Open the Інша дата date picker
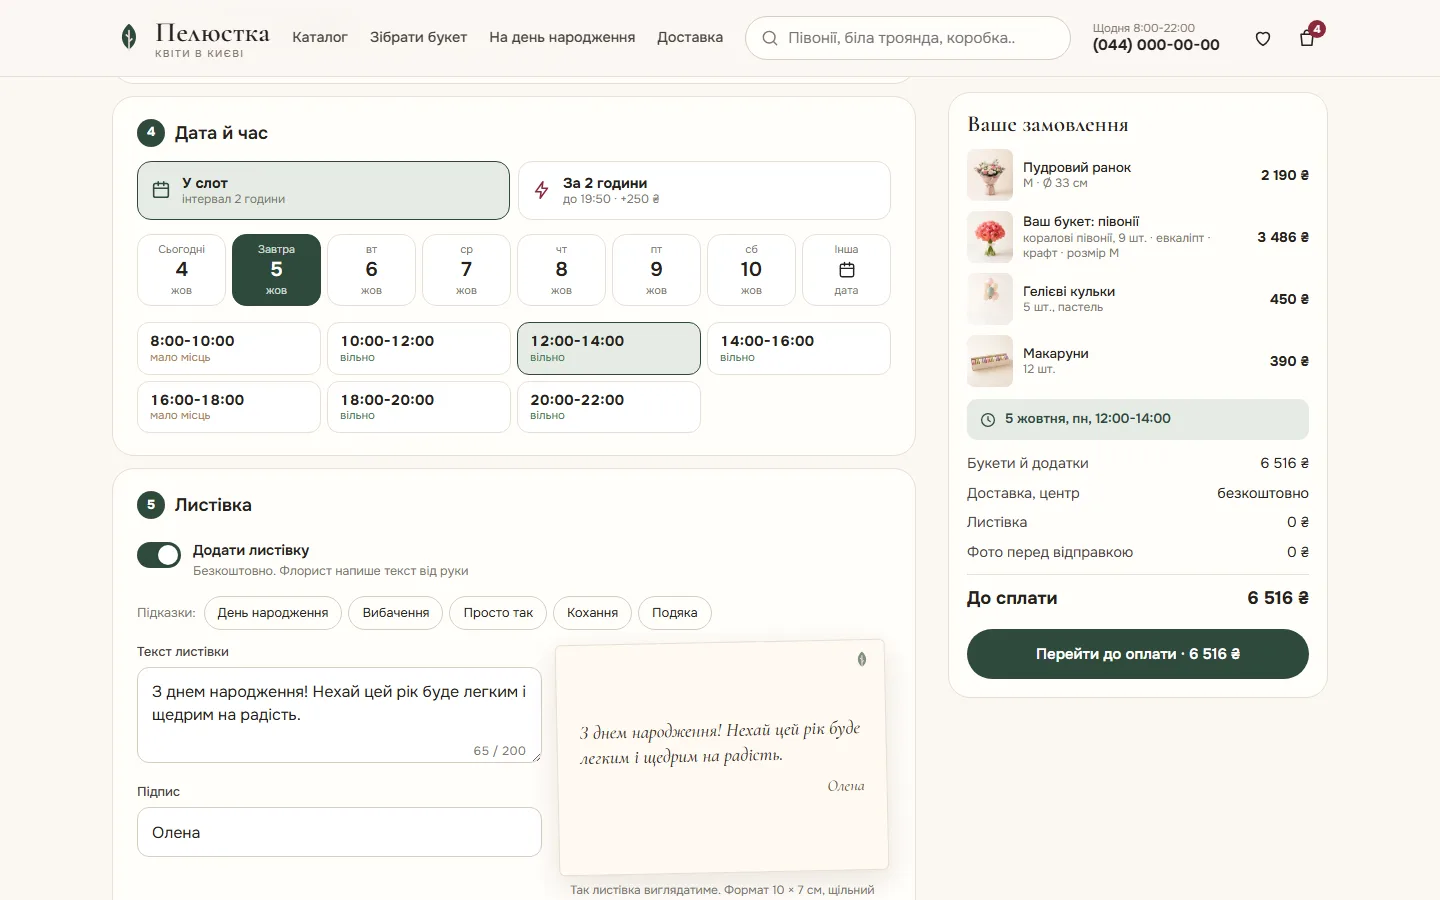This screenshot has height=900, width=1440. coord(847,270)
